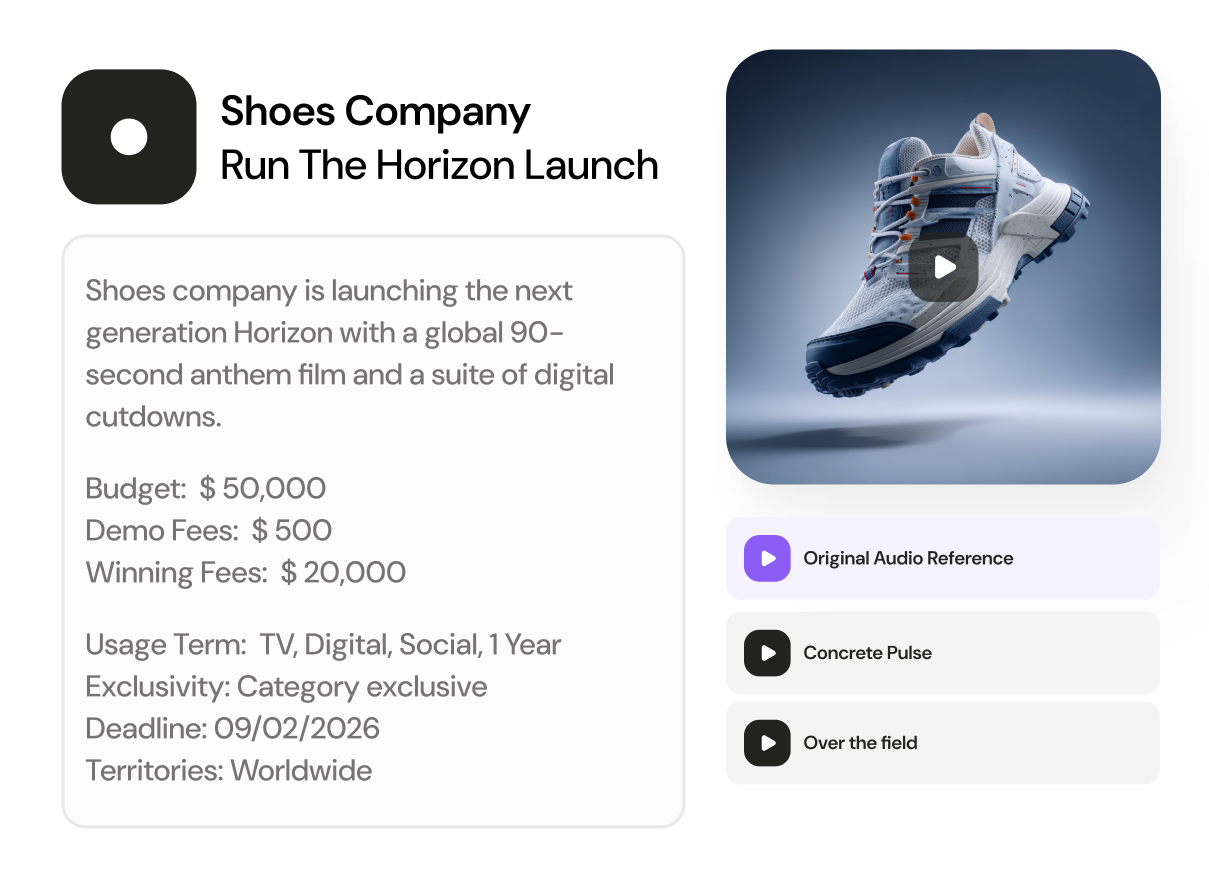Play the sneaker video preview

(943, 267)
